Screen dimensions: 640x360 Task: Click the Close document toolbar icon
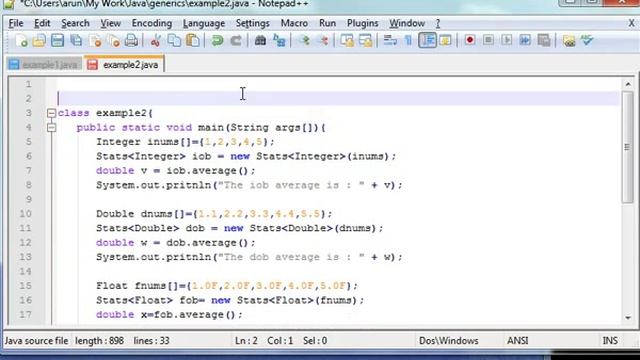[x=95, y=40]
